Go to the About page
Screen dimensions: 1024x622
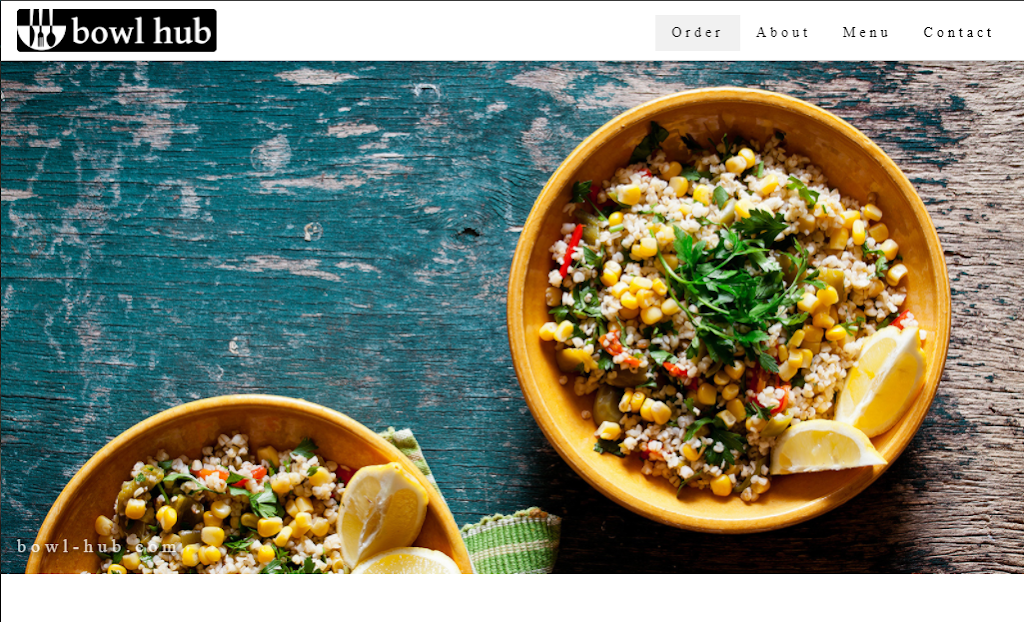point(782,33)
